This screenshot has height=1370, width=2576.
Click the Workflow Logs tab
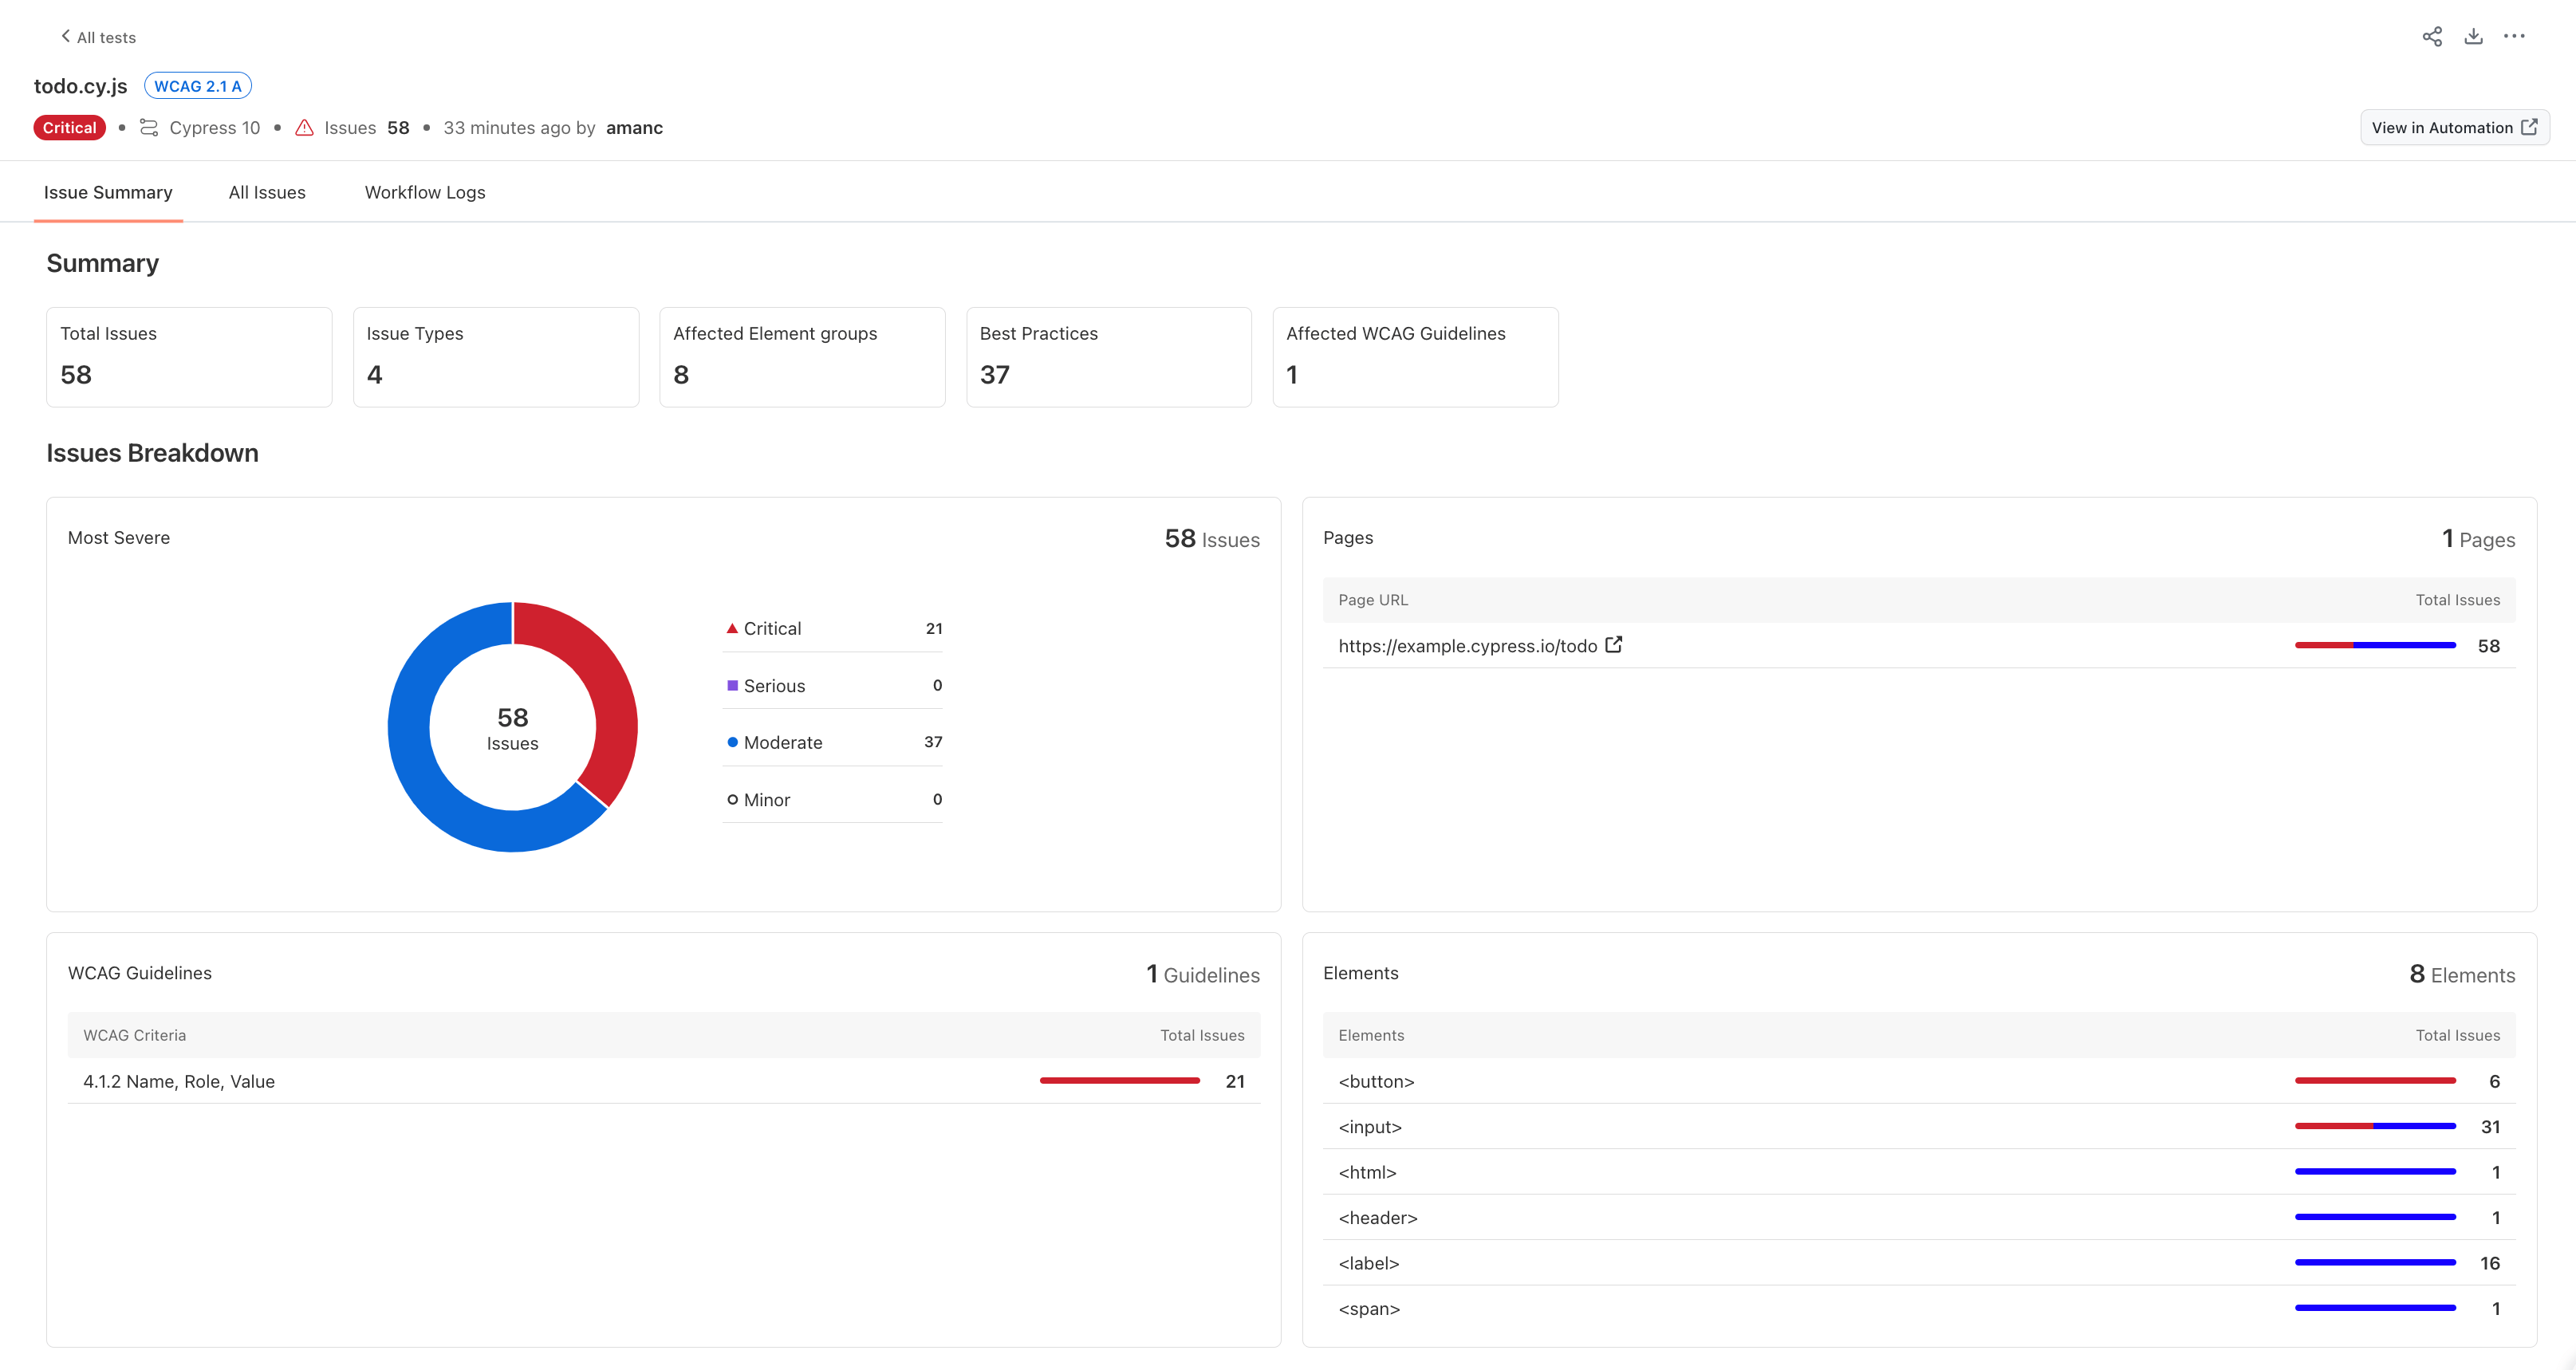pyautogui.click(x=424, y=192)
